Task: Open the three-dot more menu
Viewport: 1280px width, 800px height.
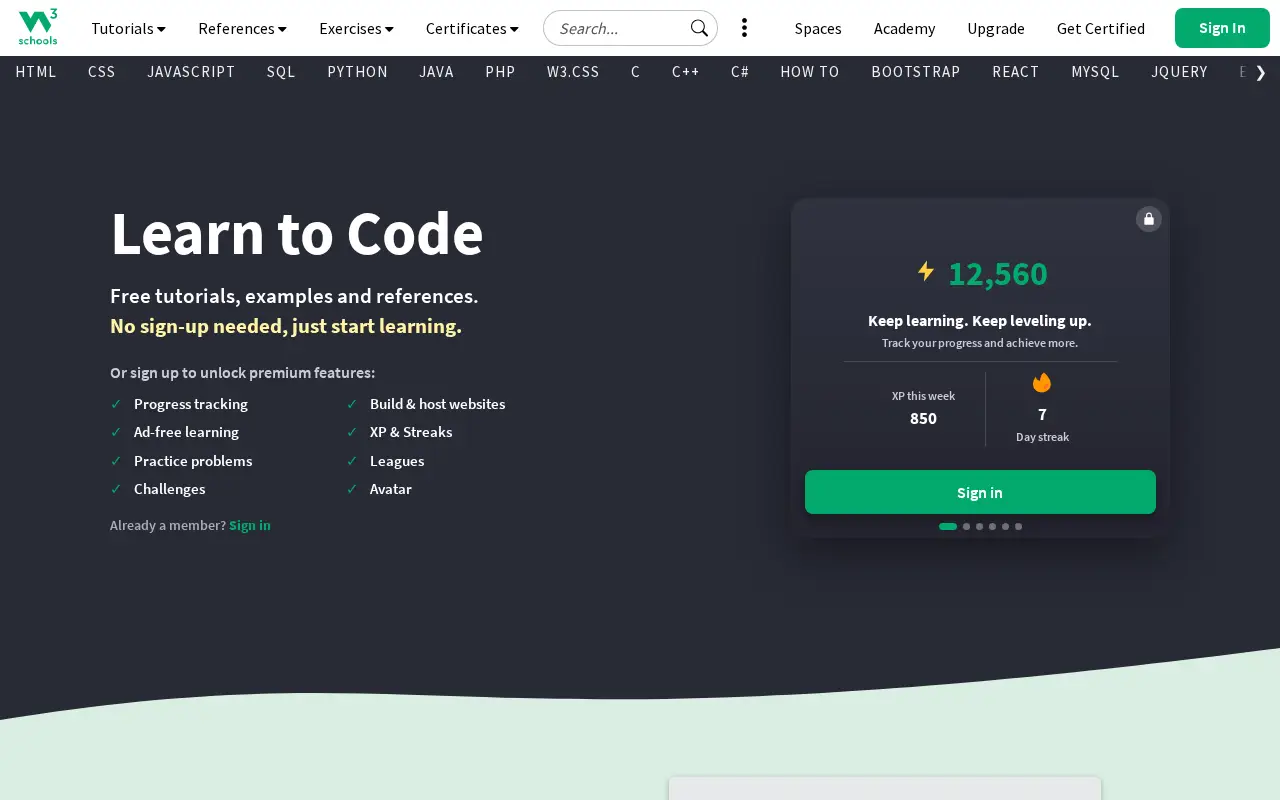Action: (744, 28)
